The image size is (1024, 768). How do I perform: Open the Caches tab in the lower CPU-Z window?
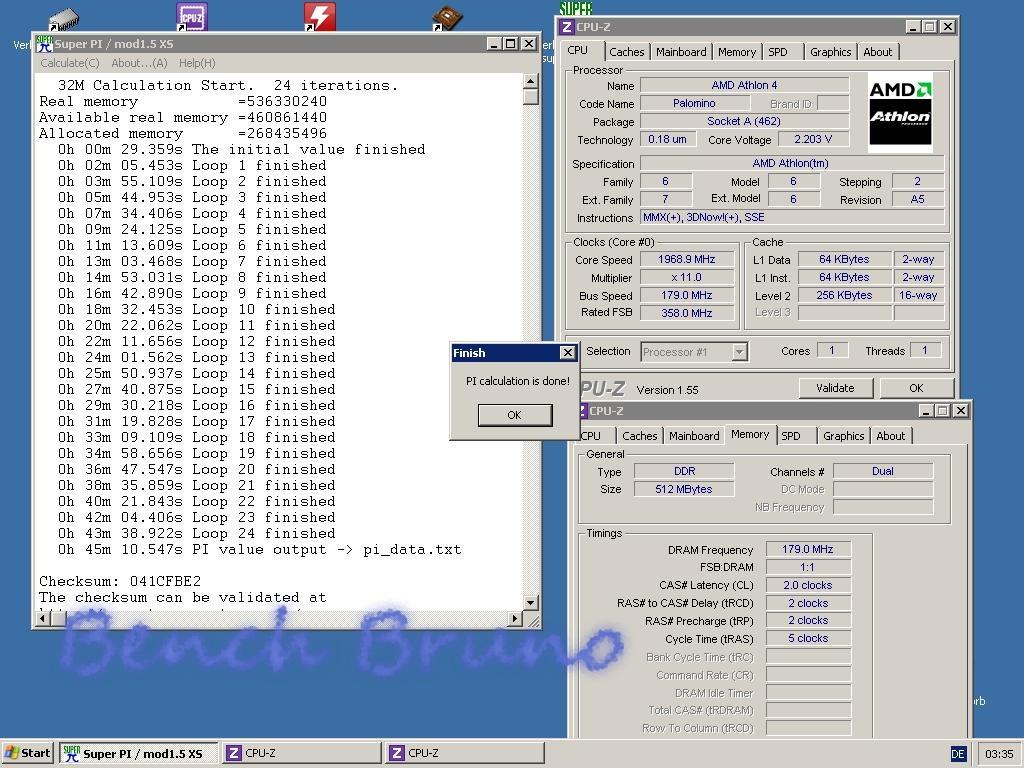639,436
